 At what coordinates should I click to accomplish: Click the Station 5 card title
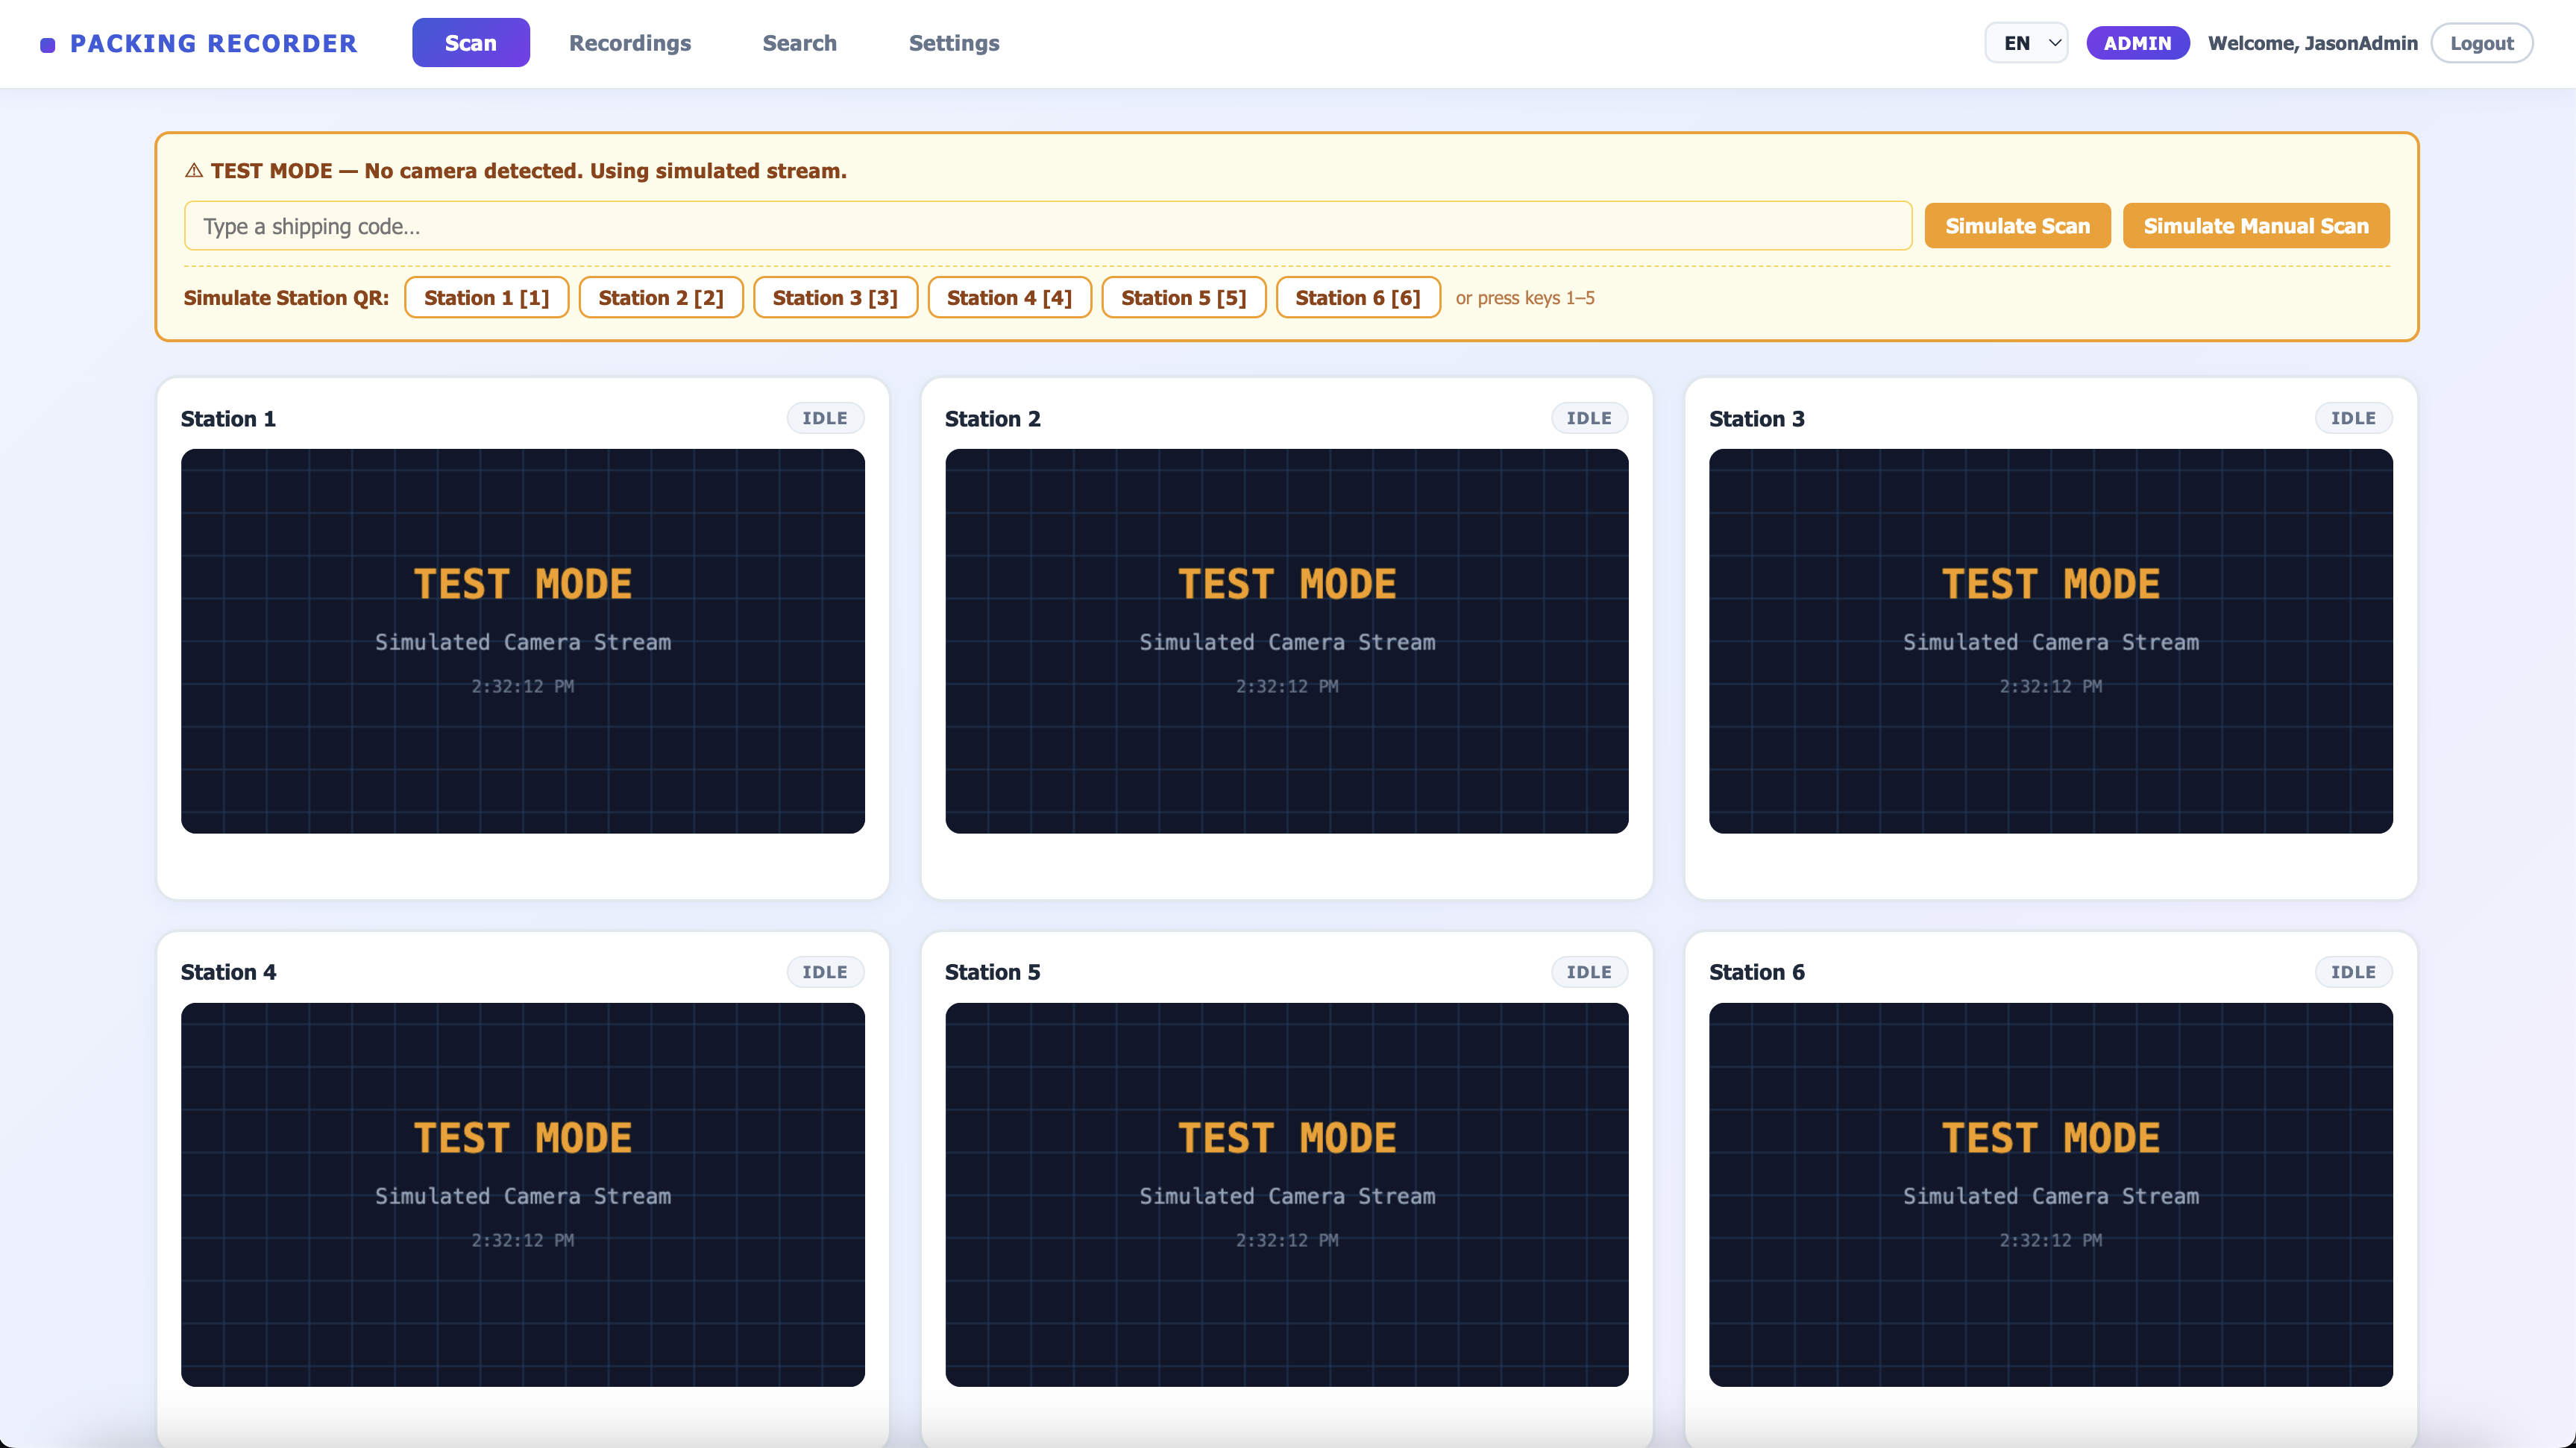[992, 972]
